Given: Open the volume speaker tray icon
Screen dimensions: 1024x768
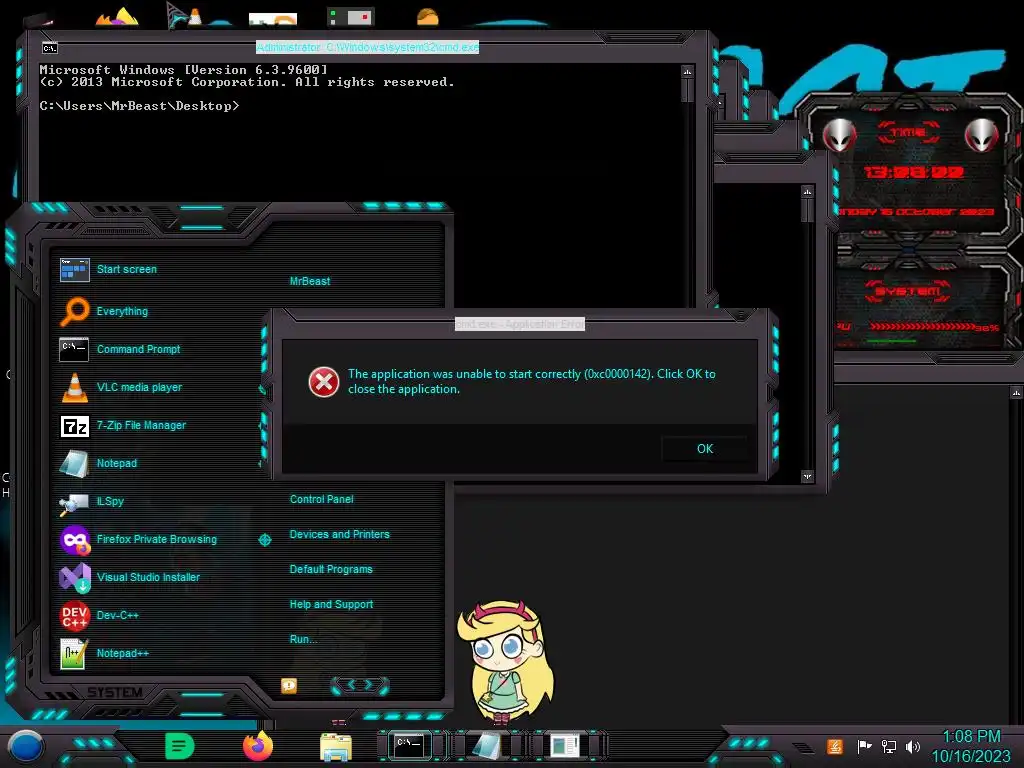Looking at the screenshot, I should 913,746.
